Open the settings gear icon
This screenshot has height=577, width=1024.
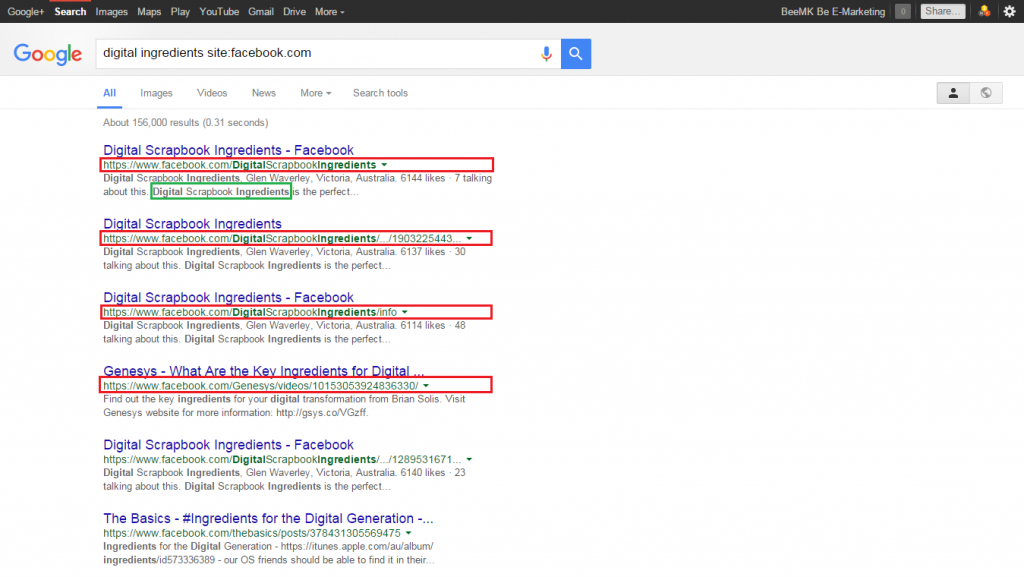click(x=1009, y=12)
